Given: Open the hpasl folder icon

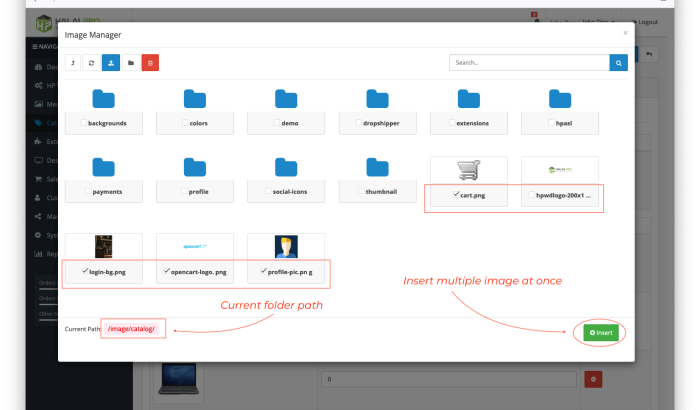Looking at the screenshot, I should tap(560, 99).
